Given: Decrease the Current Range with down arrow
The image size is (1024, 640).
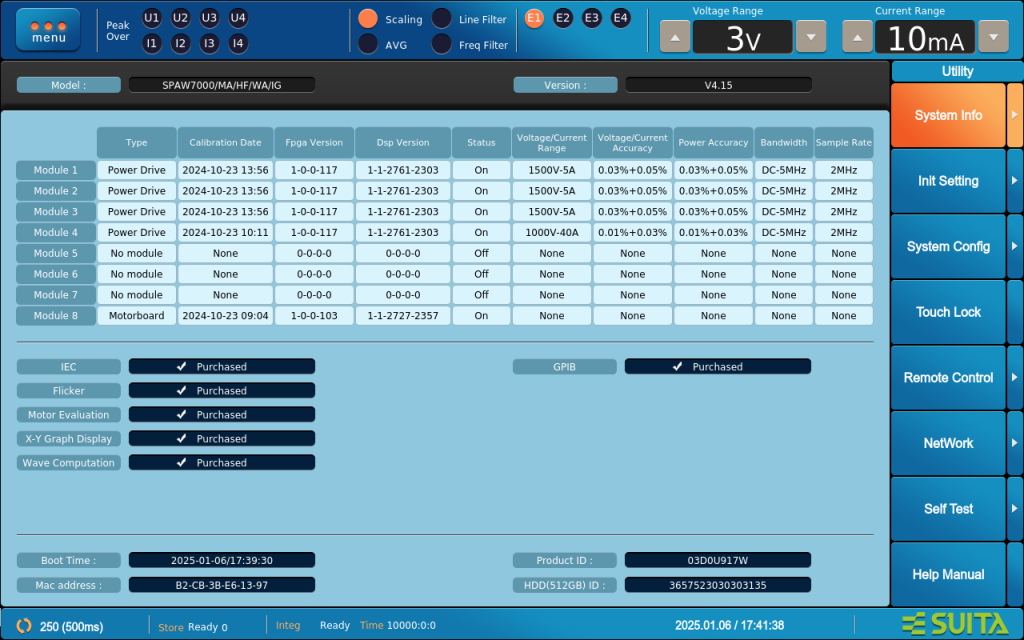Looking at the screenshot, I should (x=992, y=37).
